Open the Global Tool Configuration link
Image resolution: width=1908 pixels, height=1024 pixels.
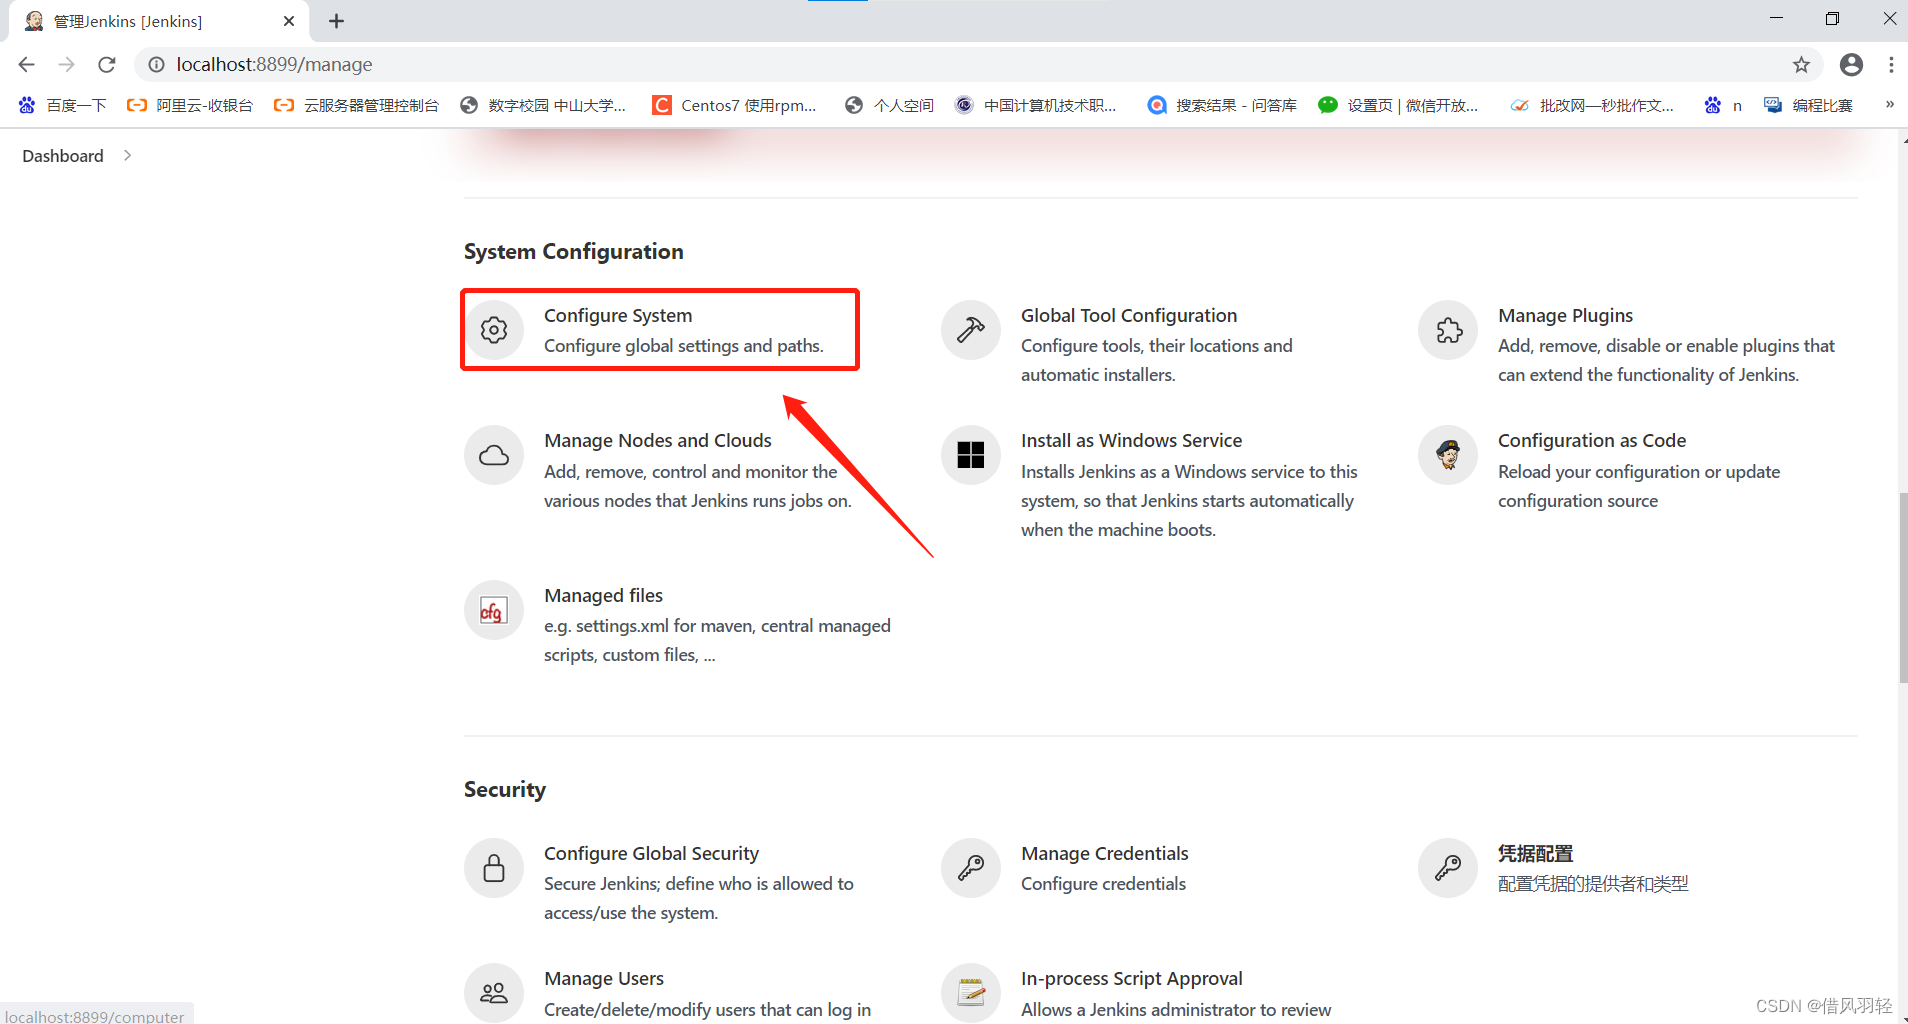(1129, 316)
